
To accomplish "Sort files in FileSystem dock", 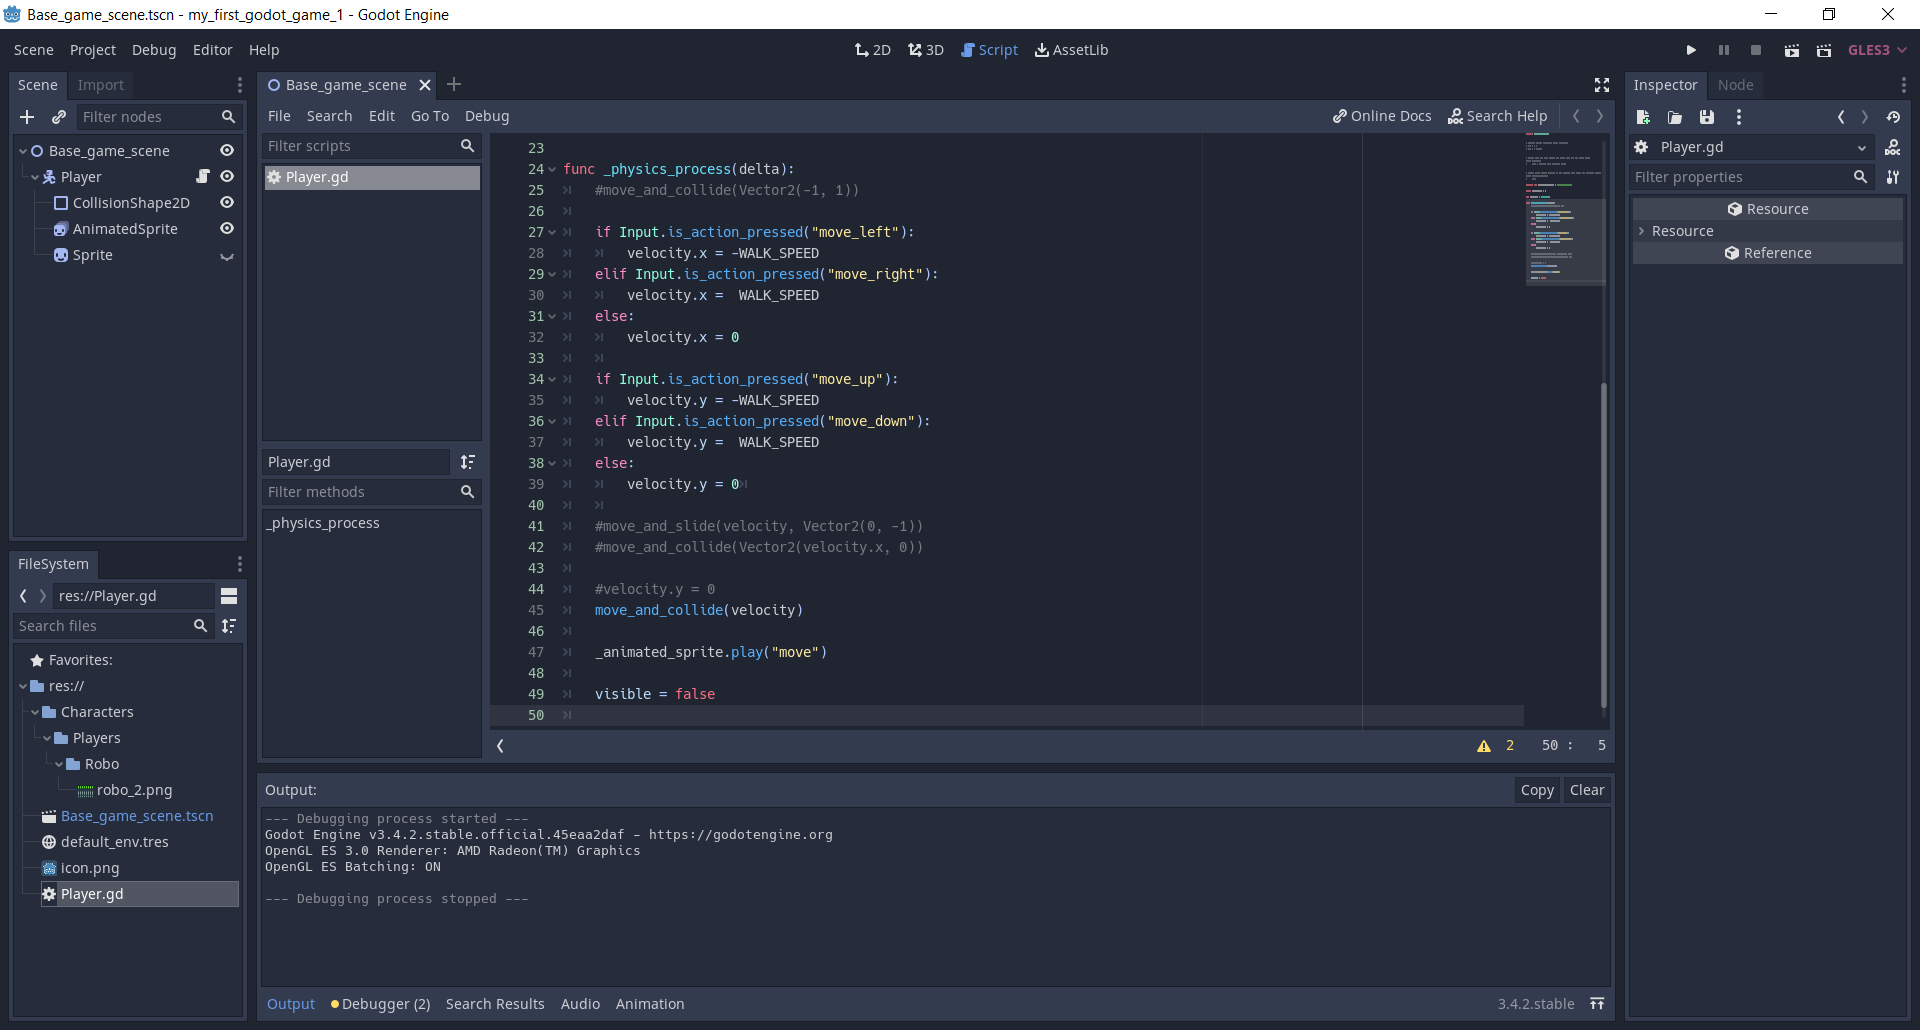I will [229, 626].
